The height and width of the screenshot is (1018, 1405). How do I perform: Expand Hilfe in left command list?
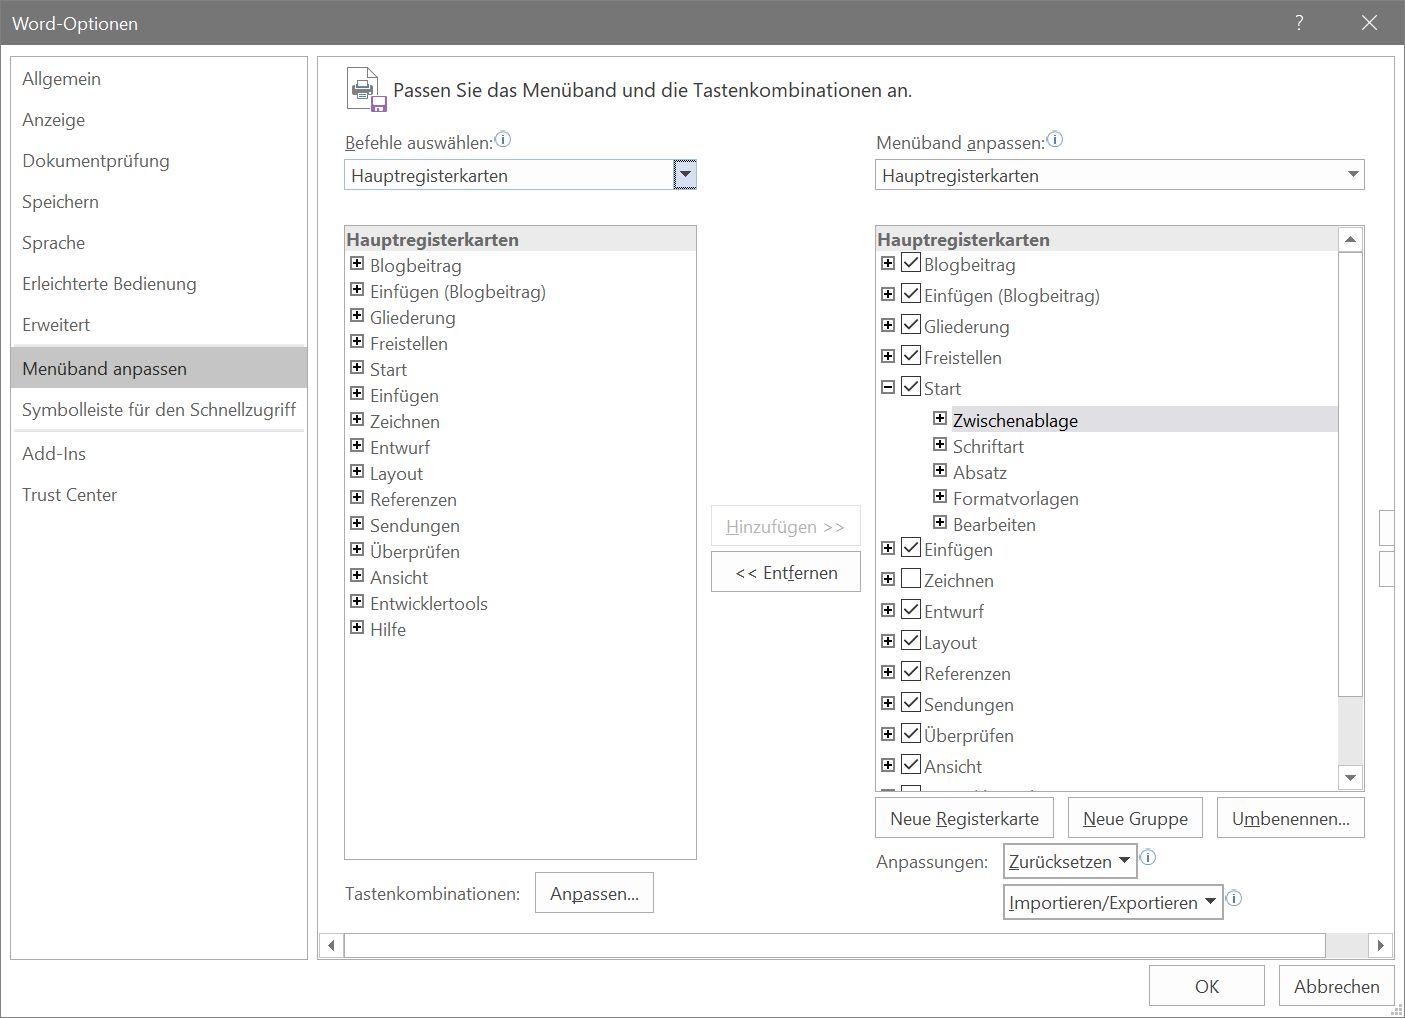tap(357, 628)
